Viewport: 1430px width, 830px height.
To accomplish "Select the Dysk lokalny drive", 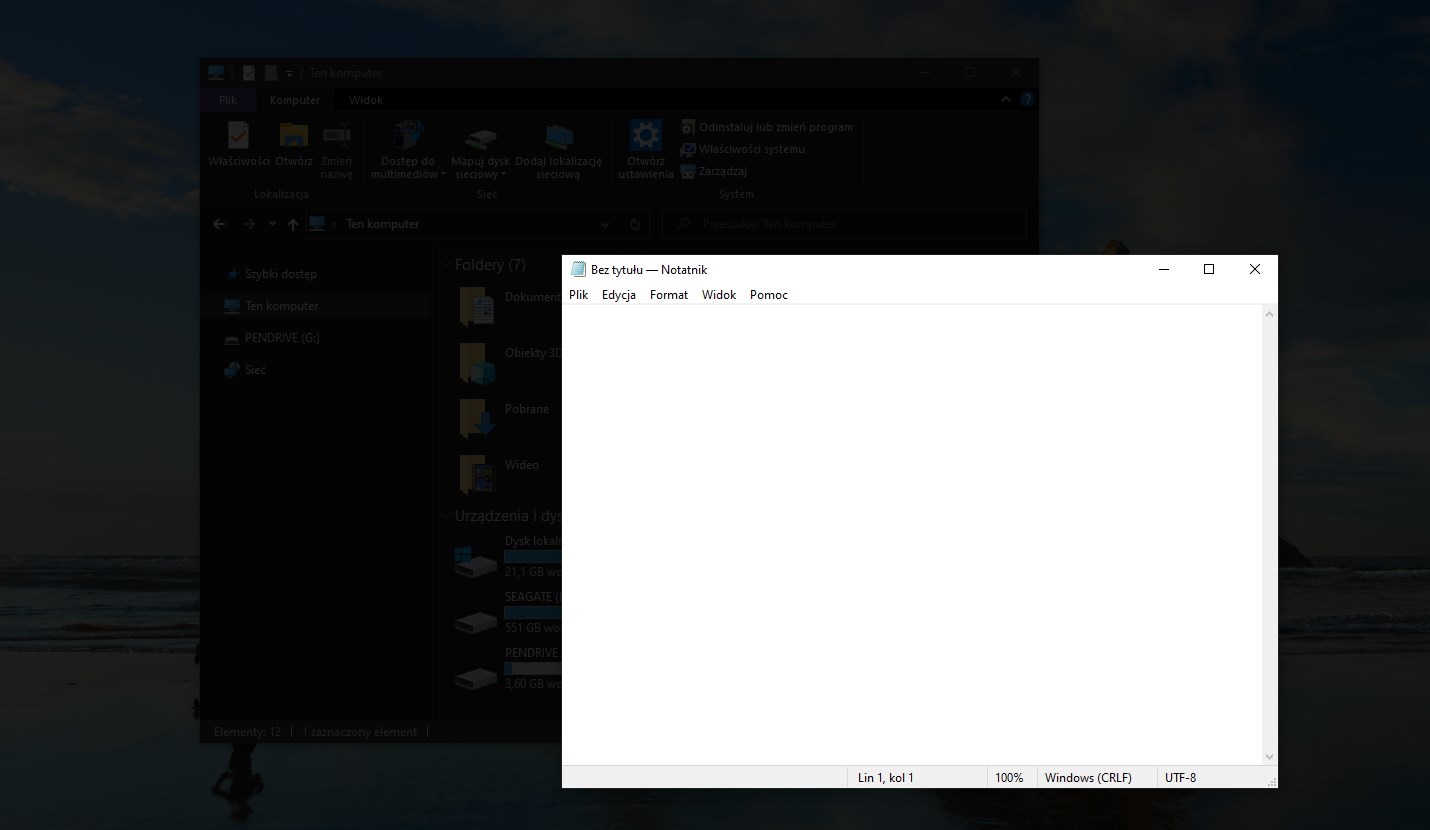I will point(507,557).
